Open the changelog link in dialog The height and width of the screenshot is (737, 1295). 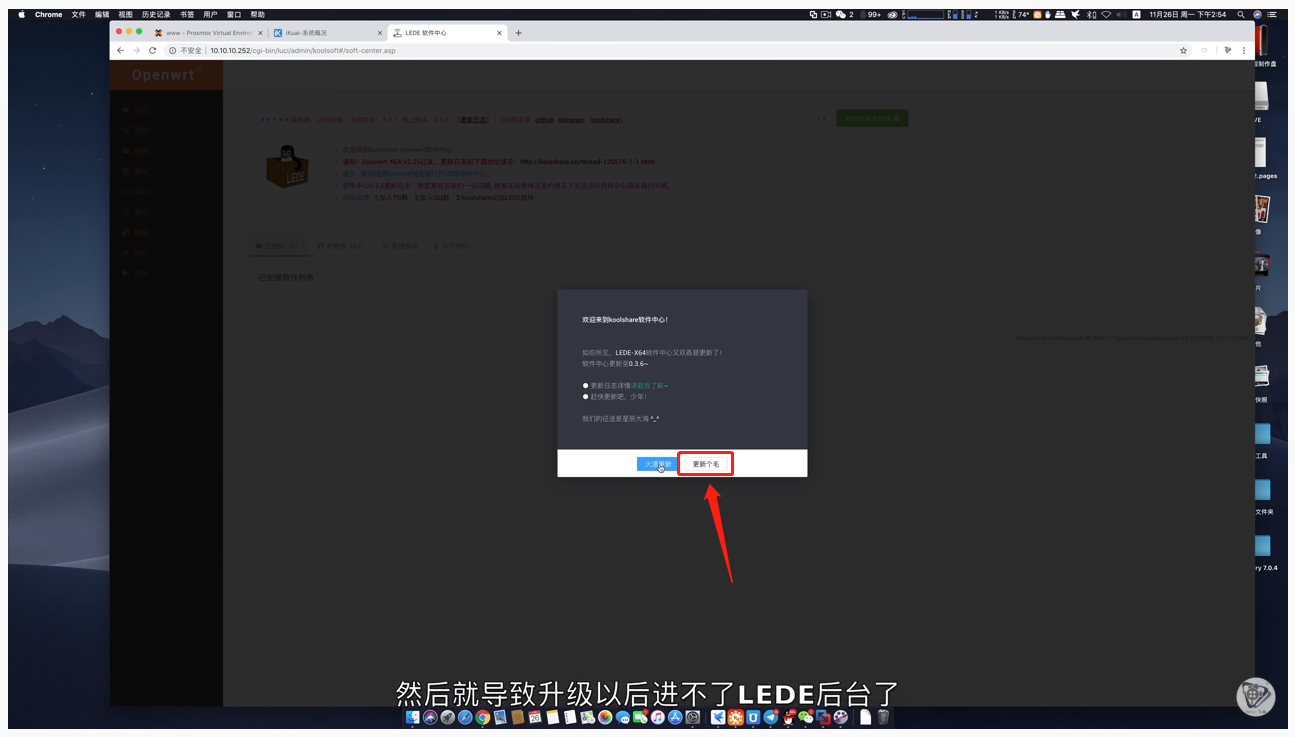tap(649, 385)
